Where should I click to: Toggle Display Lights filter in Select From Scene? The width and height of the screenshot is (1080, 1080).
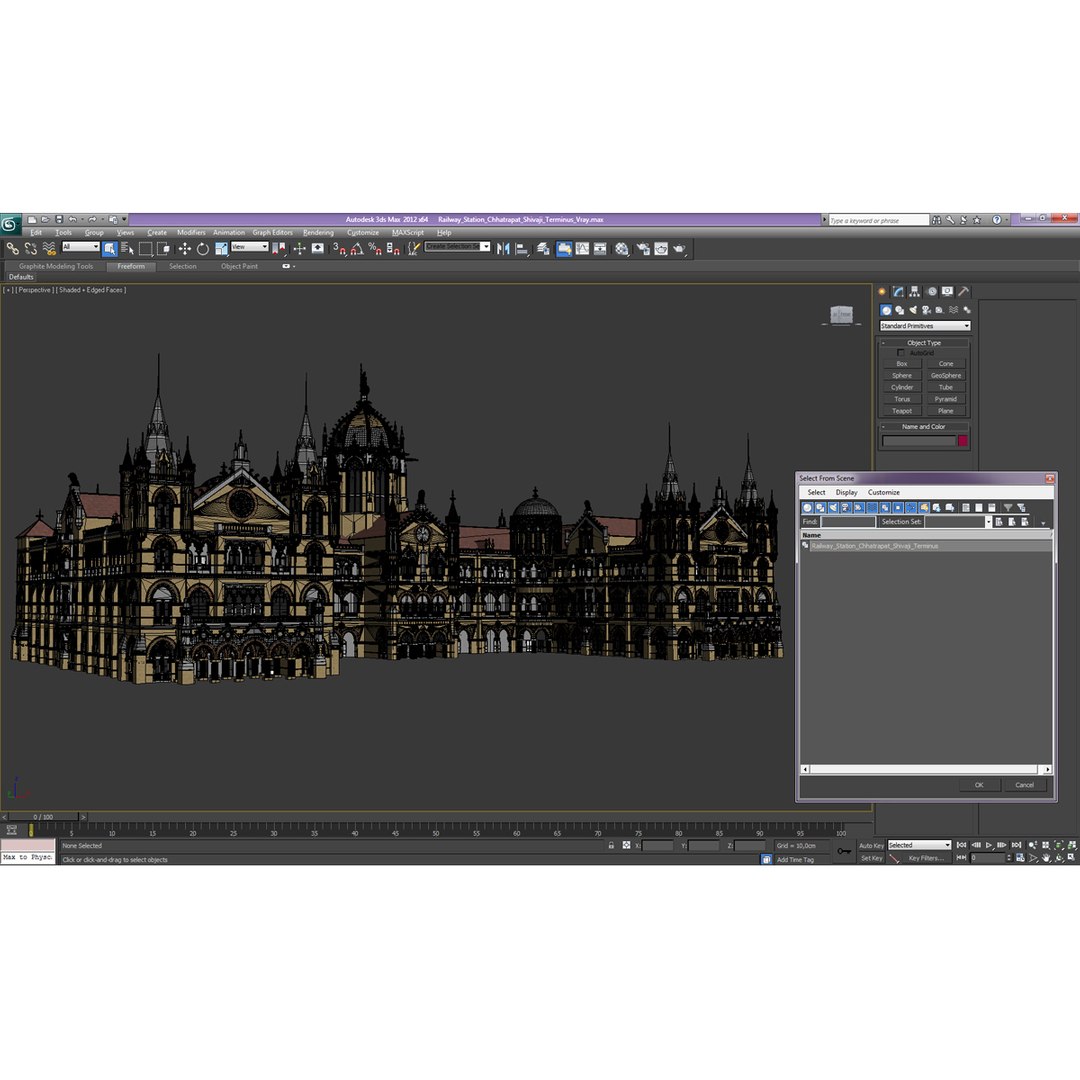(833, 508)
